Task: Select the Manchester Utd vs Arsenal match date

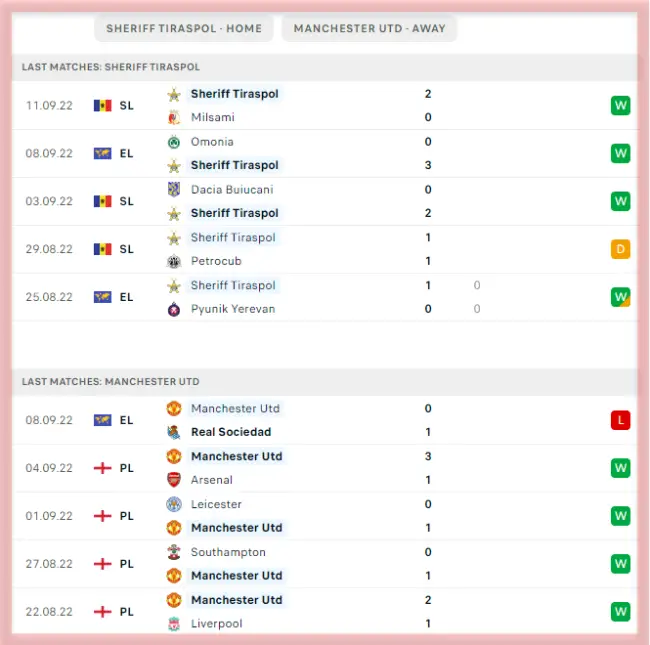Action: [x=49, y=468]
